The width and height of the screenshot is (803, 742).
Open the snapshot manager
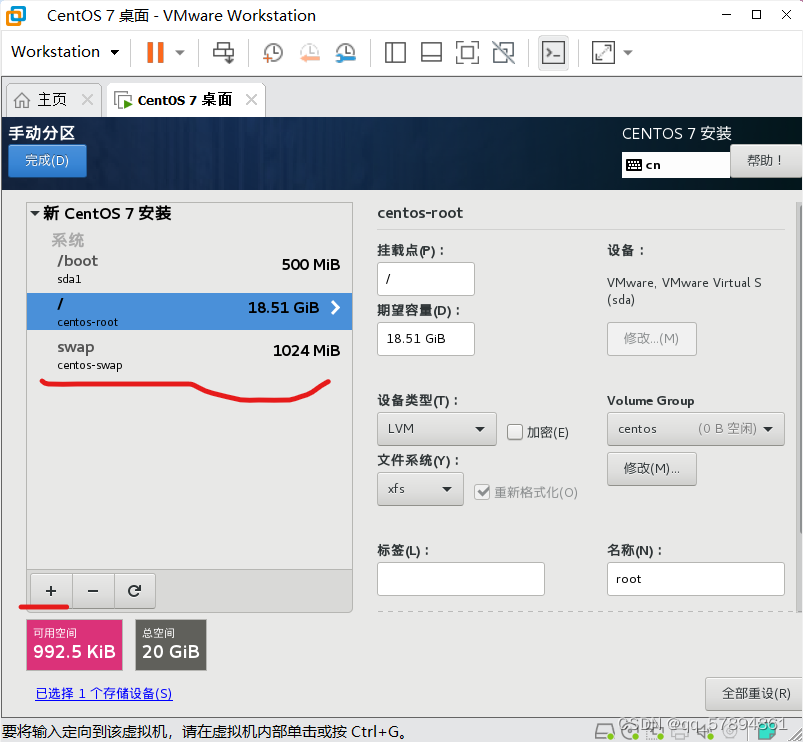pyautogui.click(x=346, y=52)
